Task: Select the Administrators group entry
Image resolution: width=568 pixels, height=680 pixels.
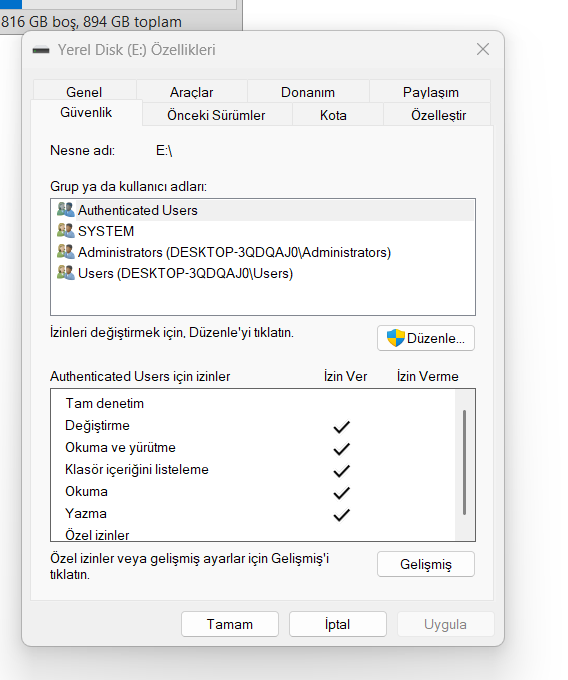Action: click(x=263, y=252)
